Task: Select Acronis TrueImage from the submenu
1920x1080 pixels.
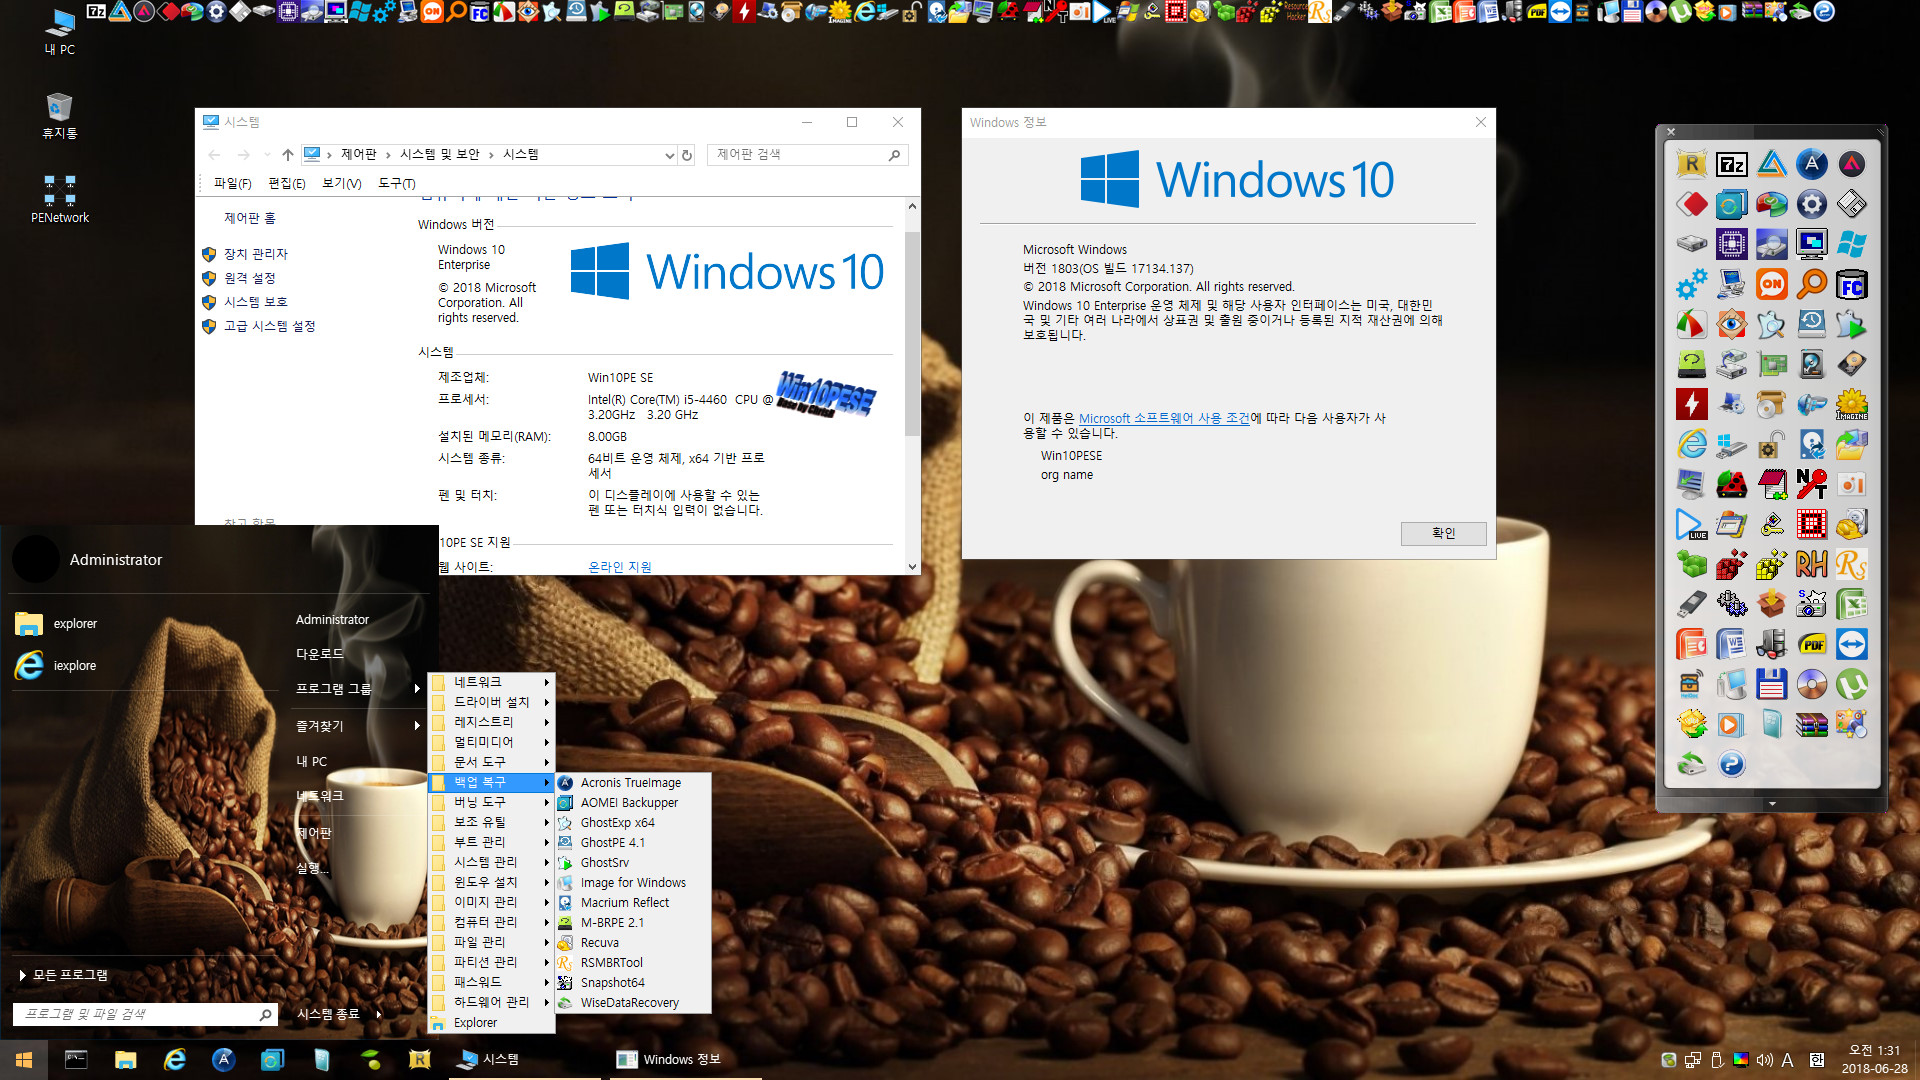Action: pos(633,783)
